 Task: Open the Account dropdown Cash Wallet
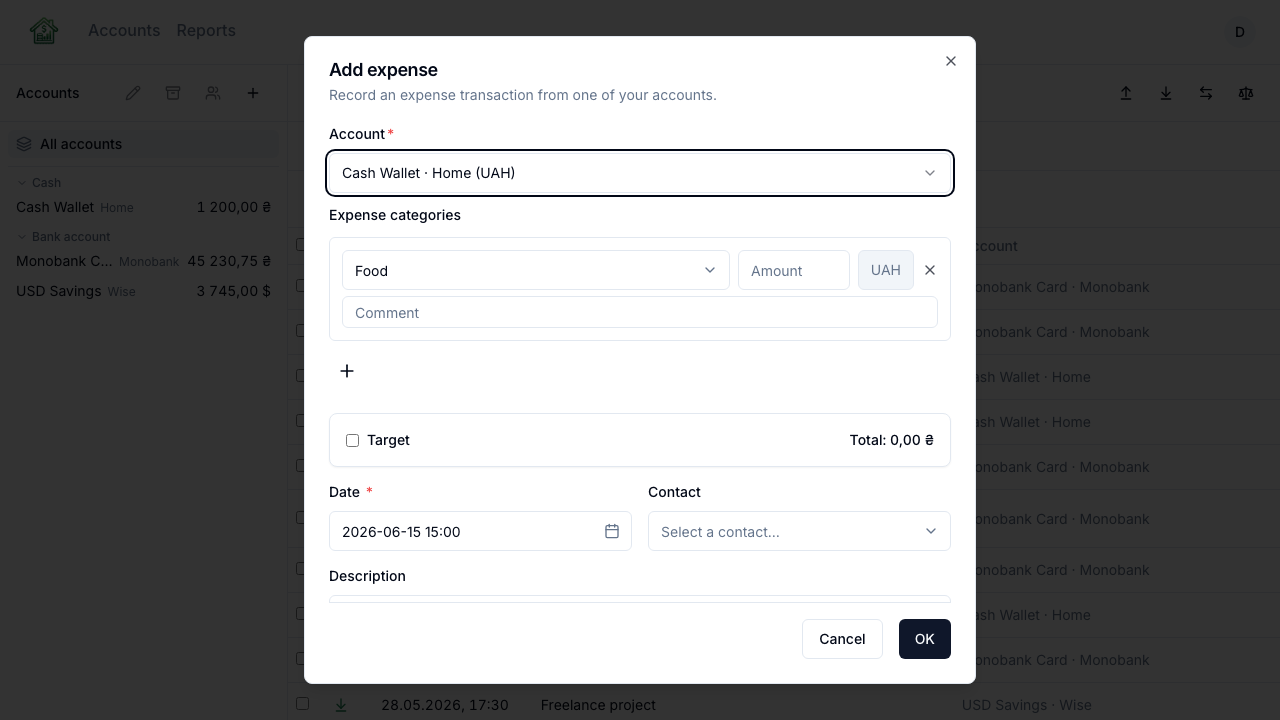click(x=640, y=173)
